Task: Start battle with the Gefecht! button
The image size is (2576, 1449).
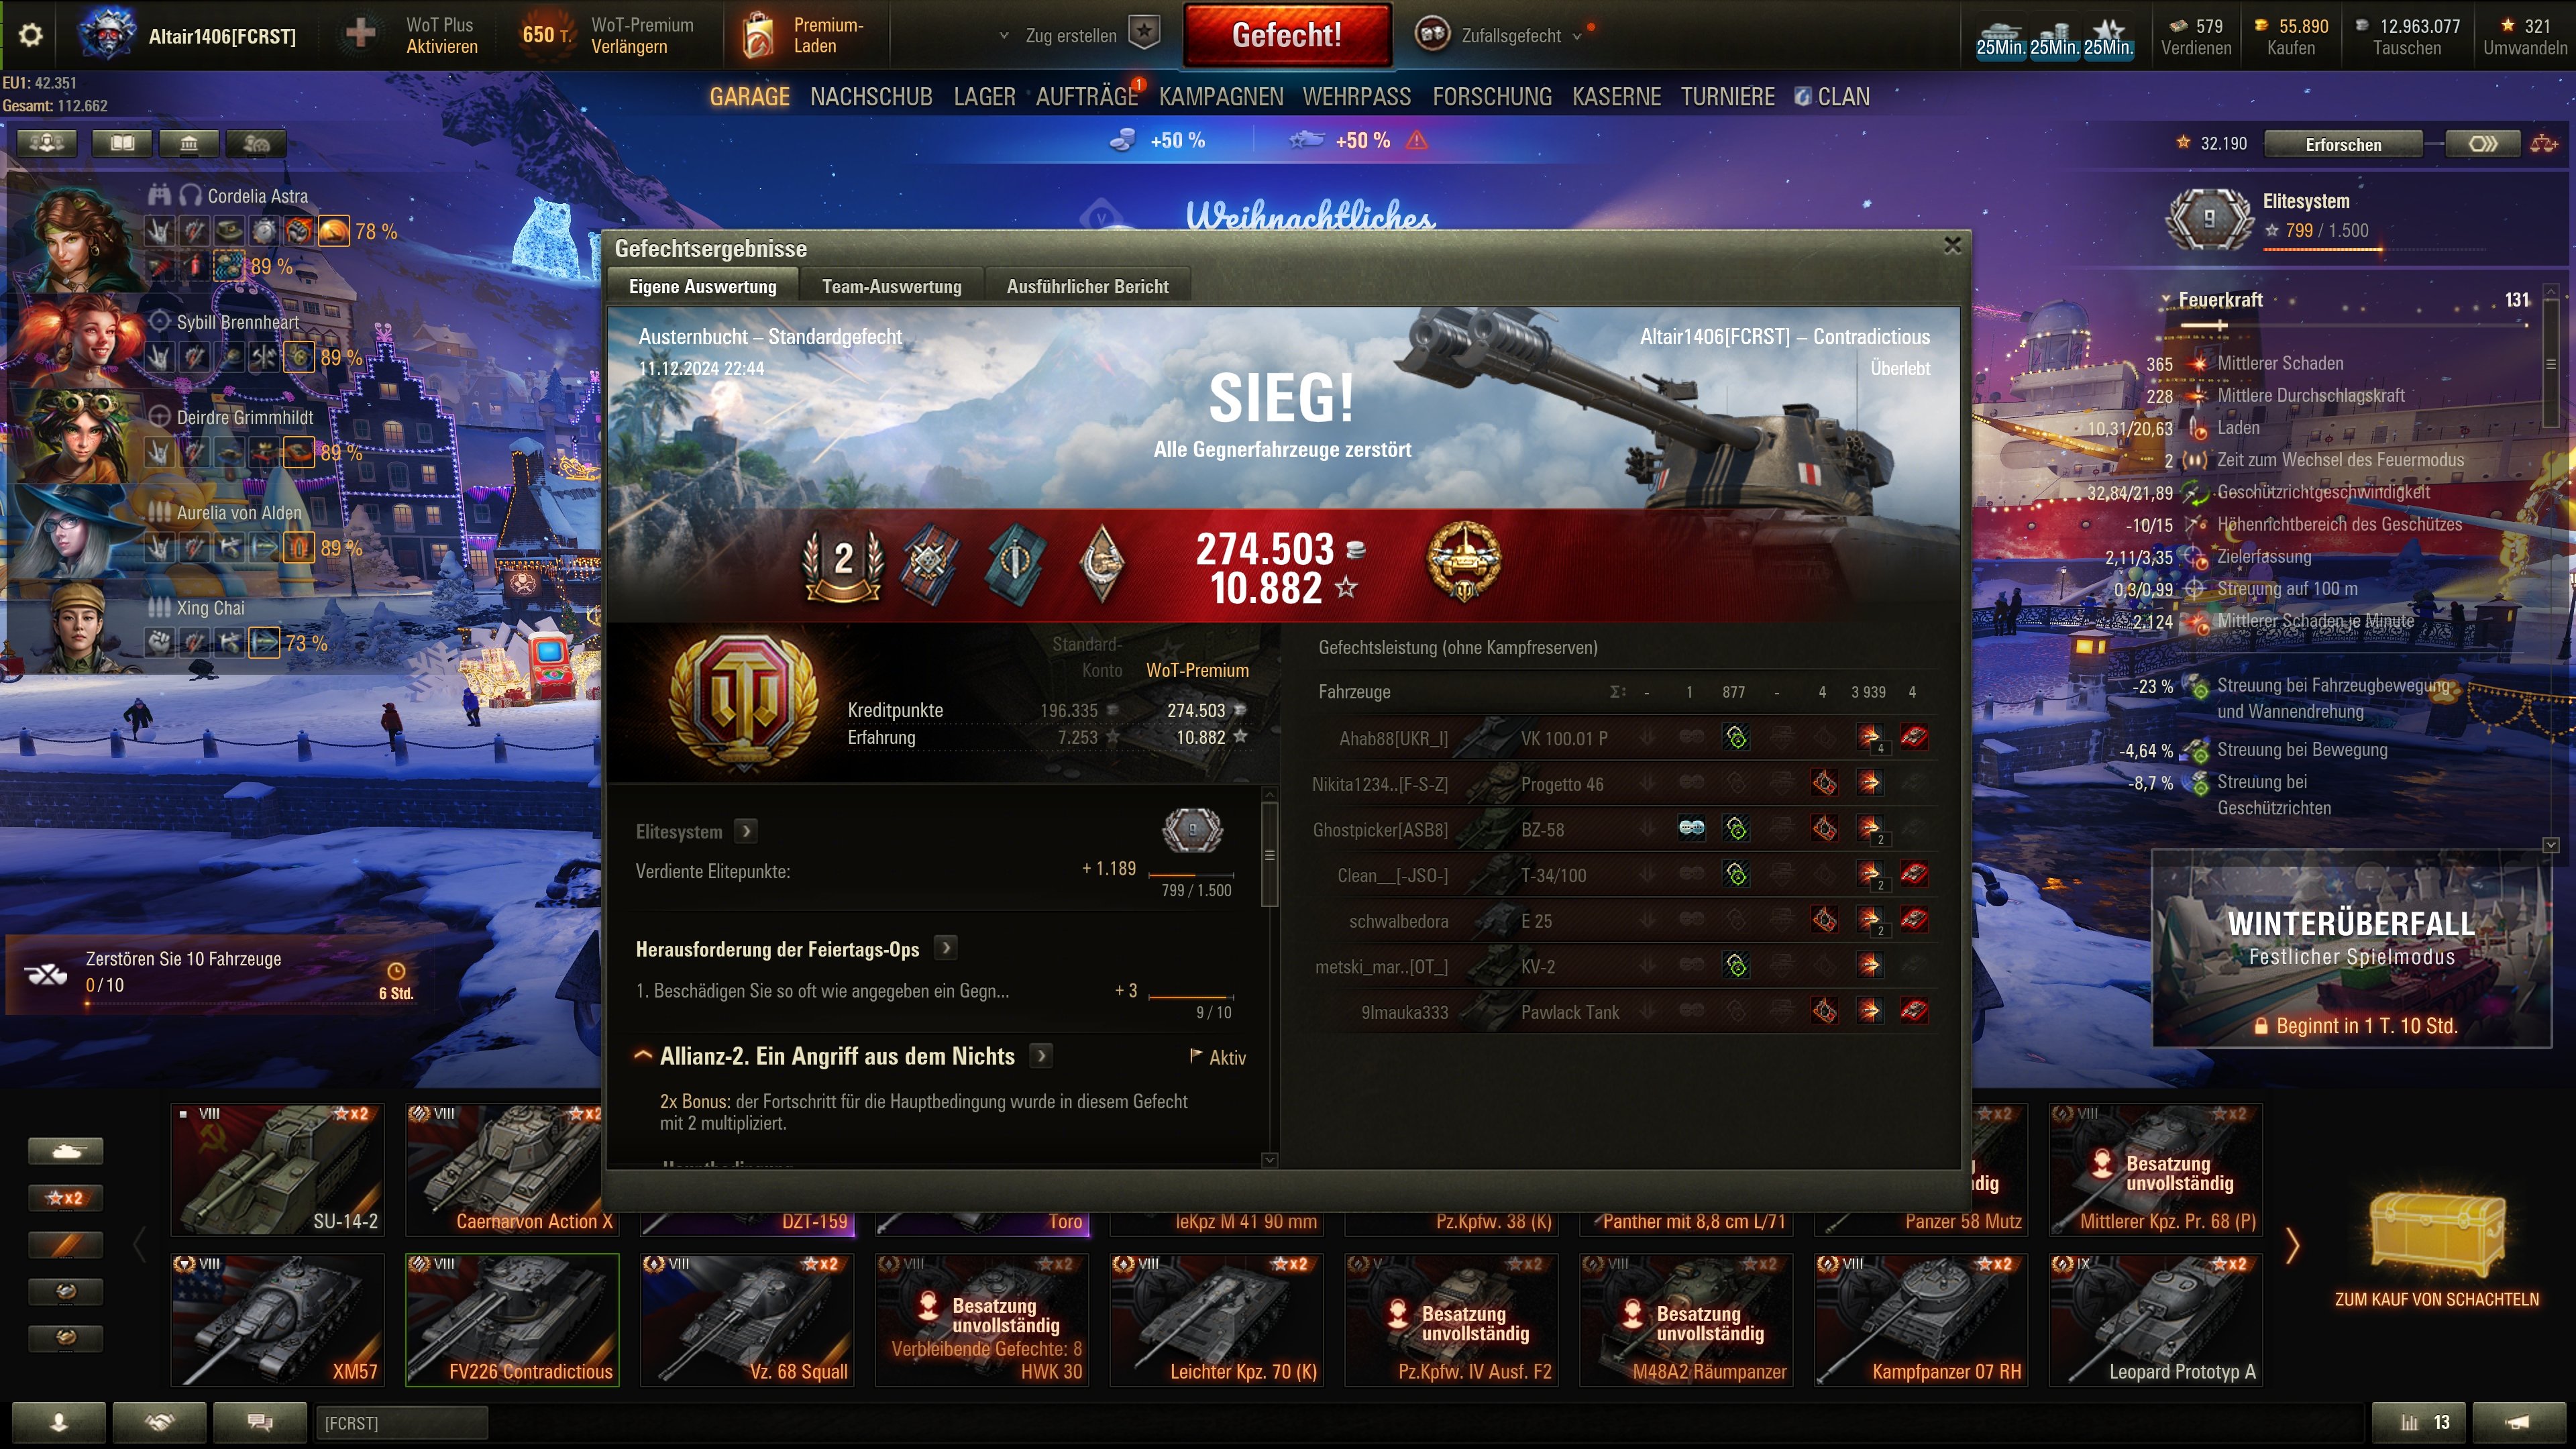Action: click(x=1286, y=35)
